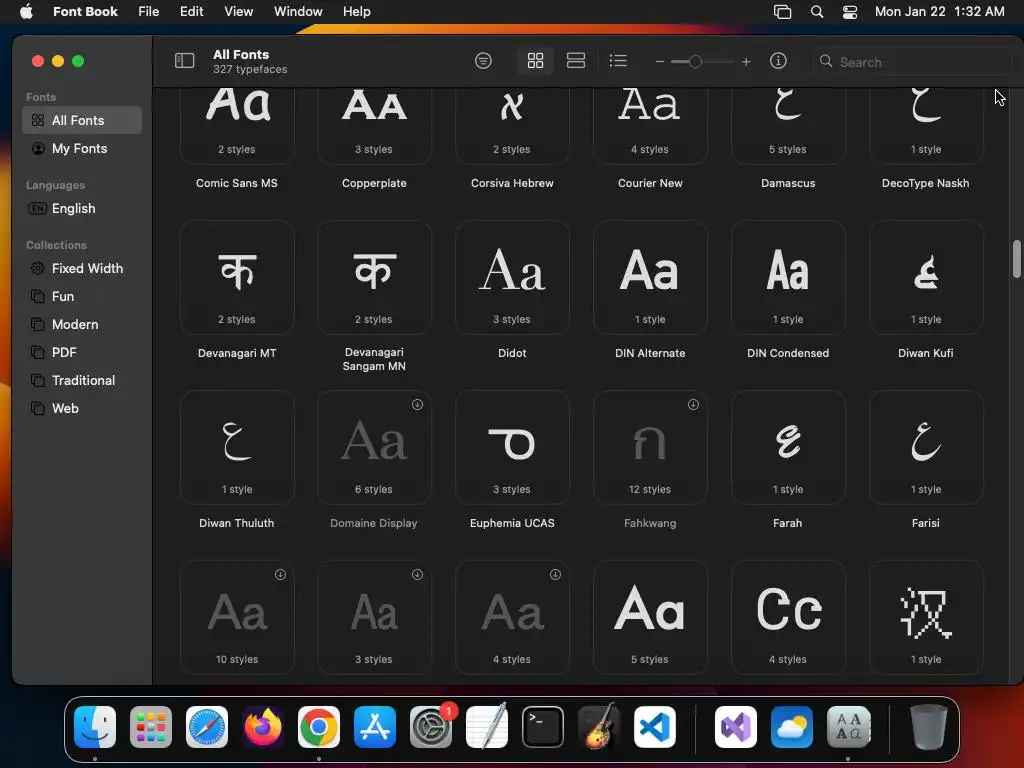Select Devanagari Sangam MN font card
The image size is (1024, 768).
click(374, 278)
